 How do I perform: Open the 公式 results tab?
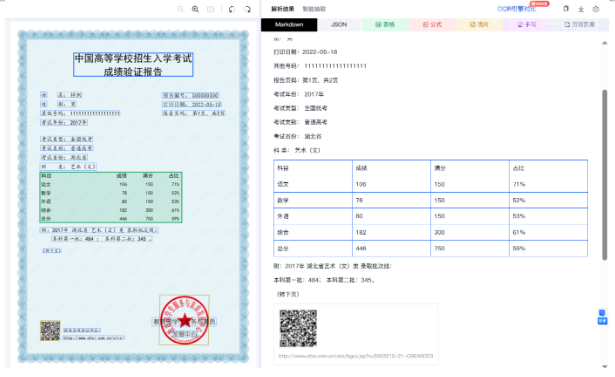432,24
